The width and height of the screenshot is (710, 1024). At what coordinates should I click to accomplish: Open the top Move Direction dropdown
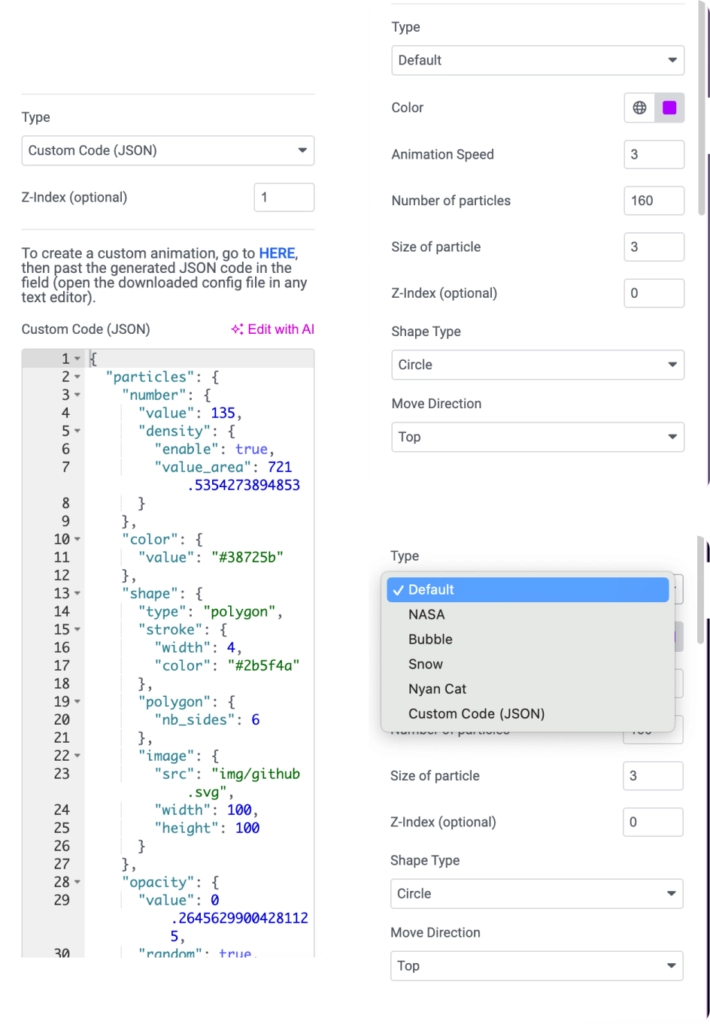click(x=538, y=437)
